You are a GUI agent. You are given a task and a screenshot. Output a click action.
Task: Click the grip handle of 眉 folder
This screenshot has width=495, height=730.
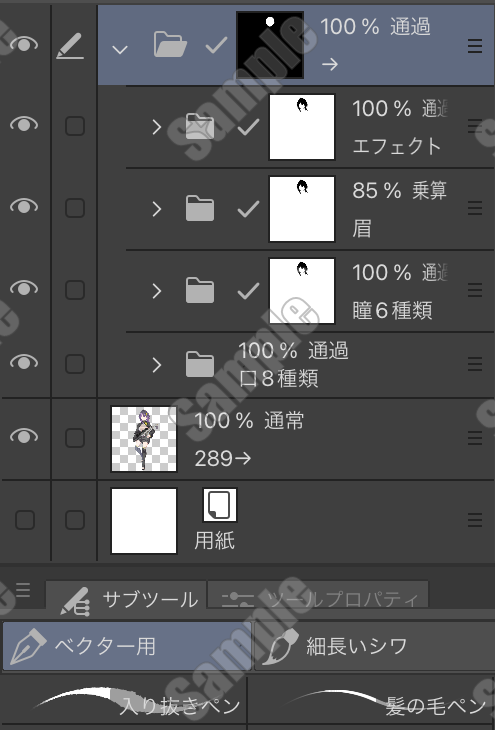475,208
